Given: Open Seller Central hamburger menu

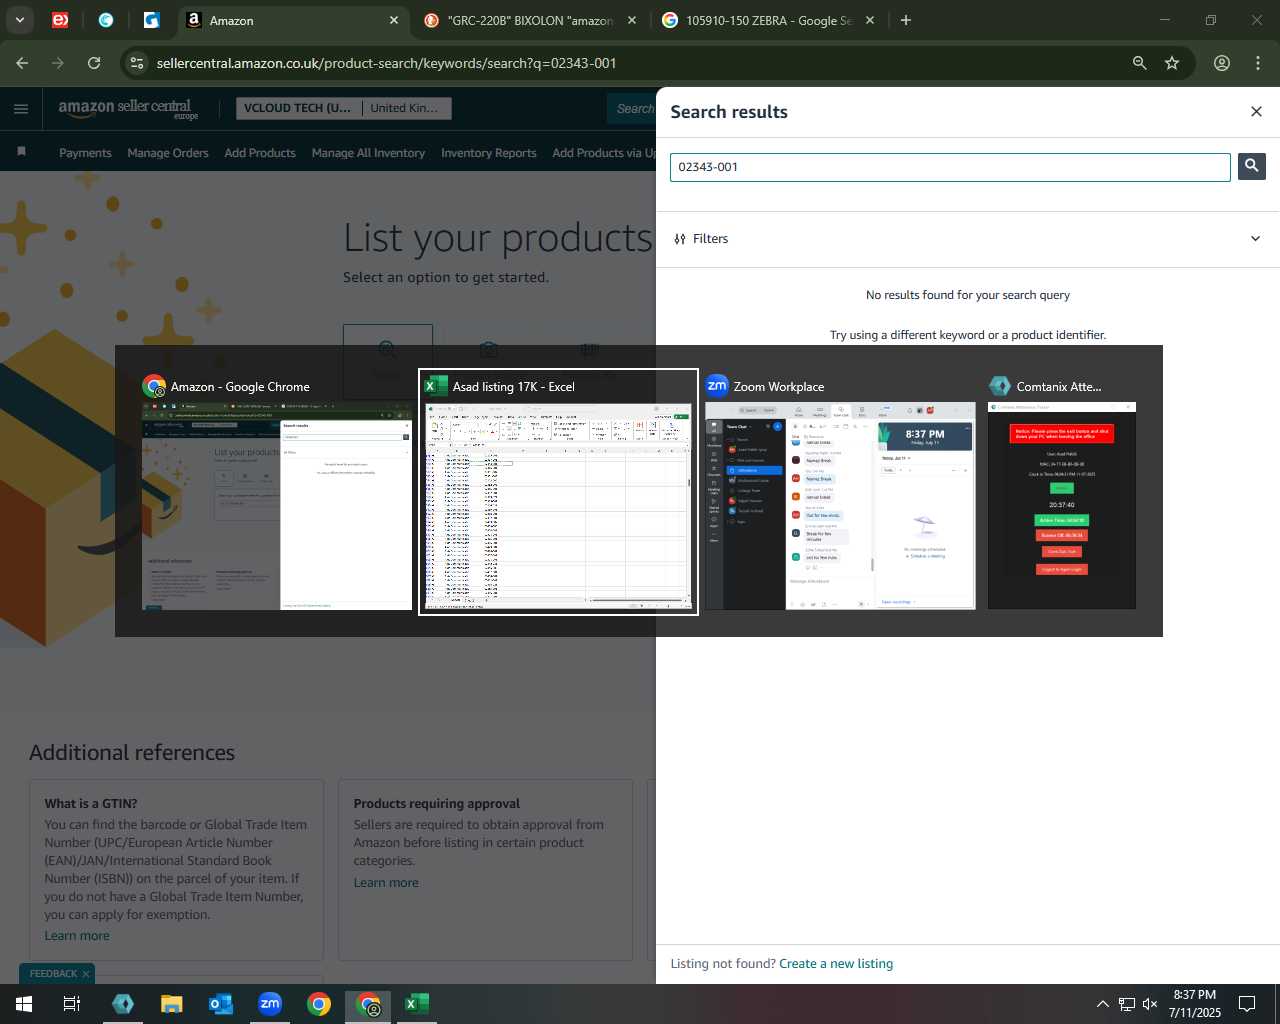Looking at the screenshot, I should 21,109.
